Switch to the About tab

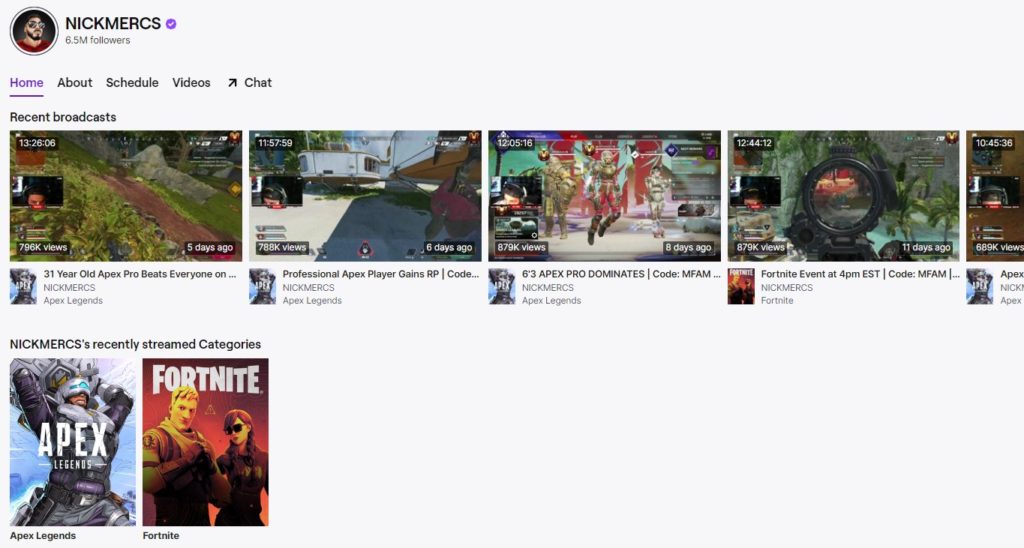click(74, 83)
